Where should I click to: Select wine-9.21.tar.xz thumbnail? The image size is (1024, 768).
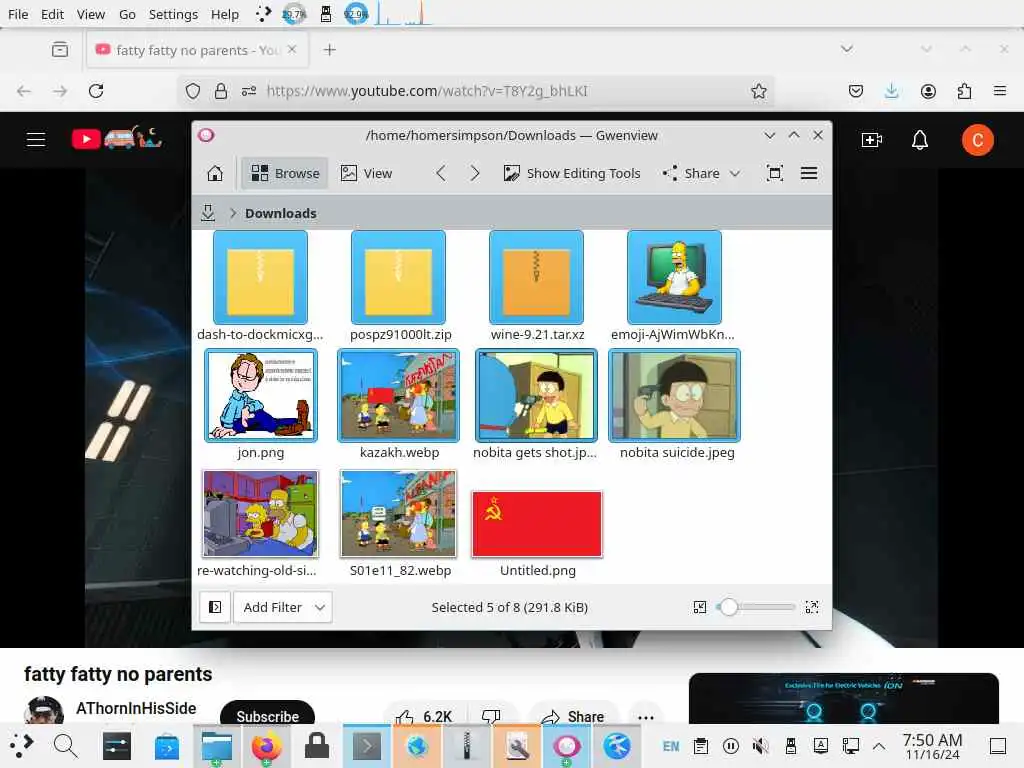click(536, 277)
